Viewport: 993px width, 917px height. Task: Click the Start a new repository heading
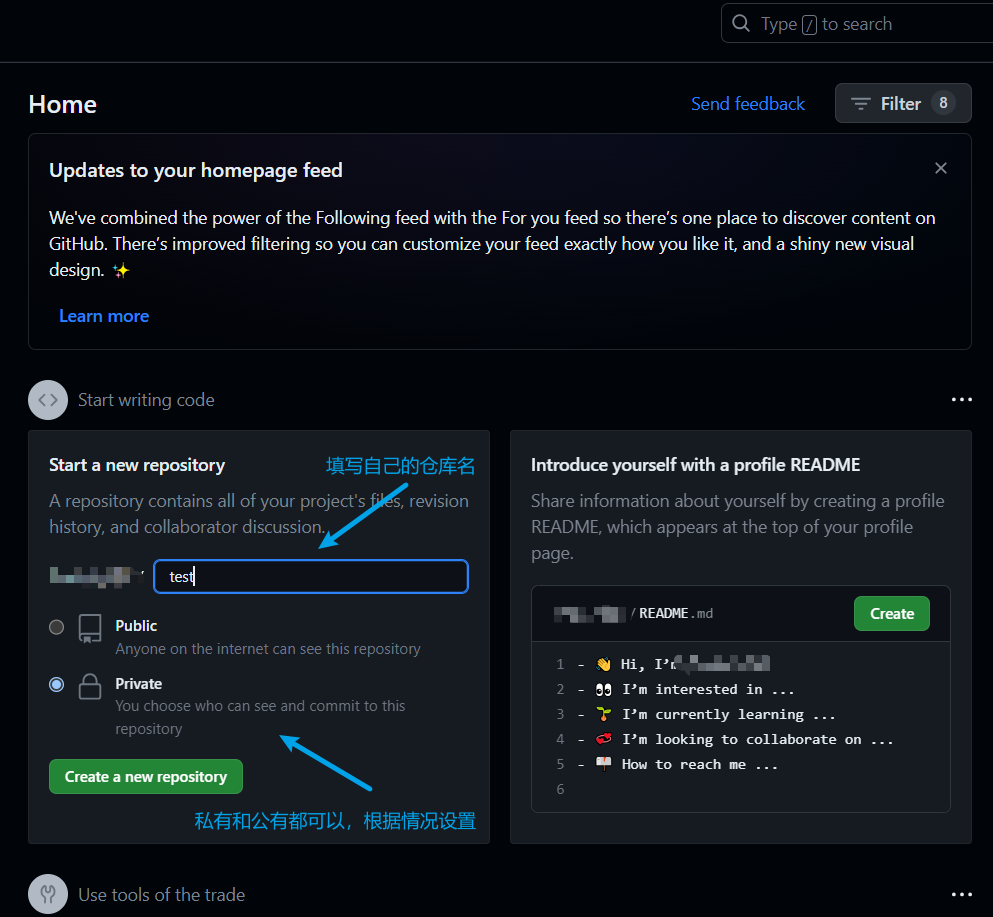(137, 465)
